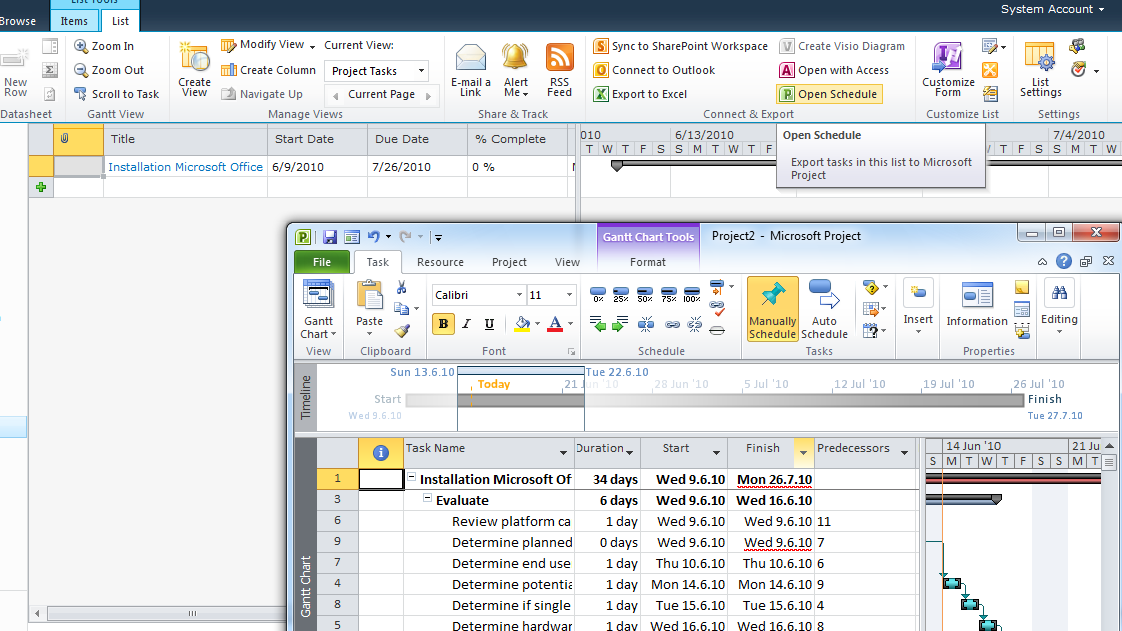Screen dimensions: 1122x631
Task: Click Cut scissors icon in Project
Action: (401, 288)
